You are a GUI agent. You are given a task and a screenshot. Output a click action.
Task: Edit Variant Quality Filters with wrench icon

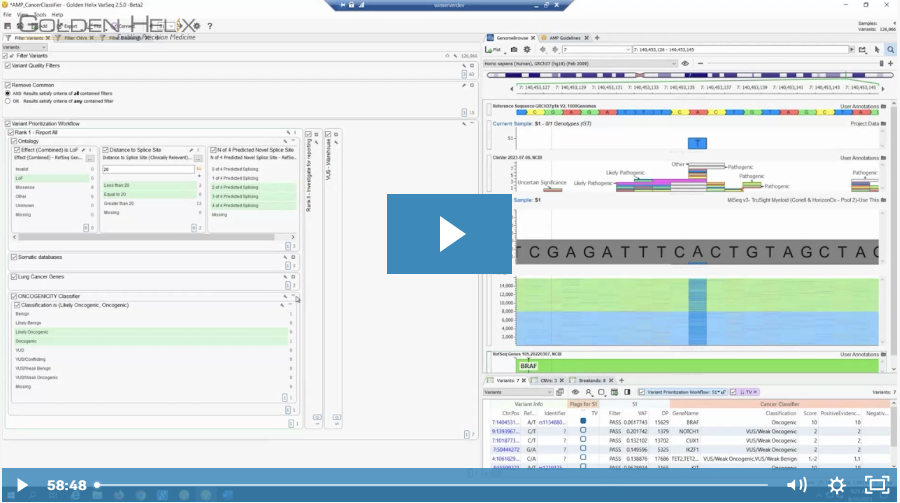[464, 65]
